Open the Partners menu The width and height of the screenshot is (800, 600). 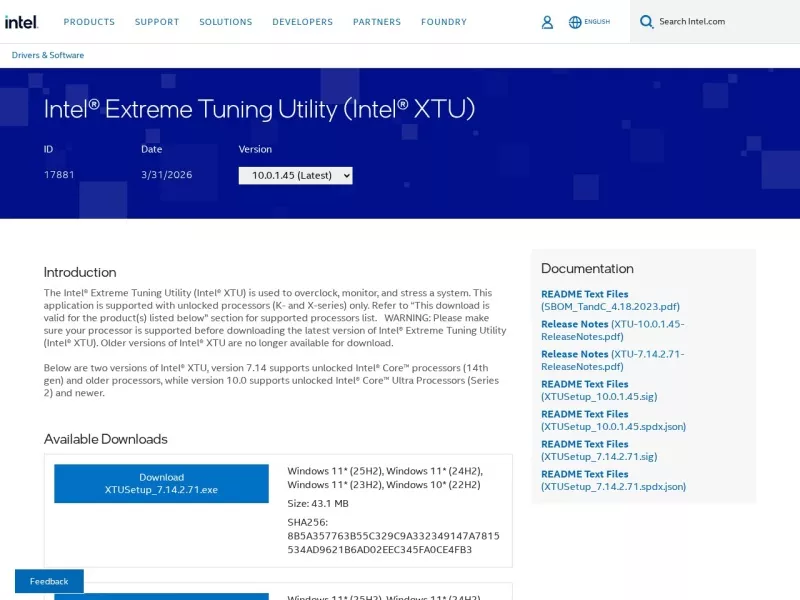(377, 22)
